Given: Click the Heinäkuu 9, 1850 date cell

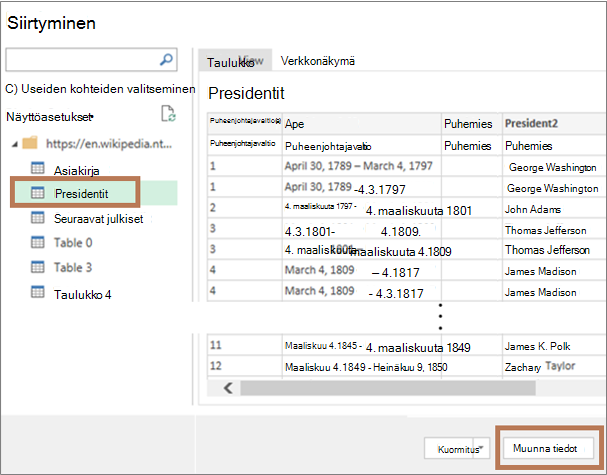Looking at the screenshot, I should (410, 367).
